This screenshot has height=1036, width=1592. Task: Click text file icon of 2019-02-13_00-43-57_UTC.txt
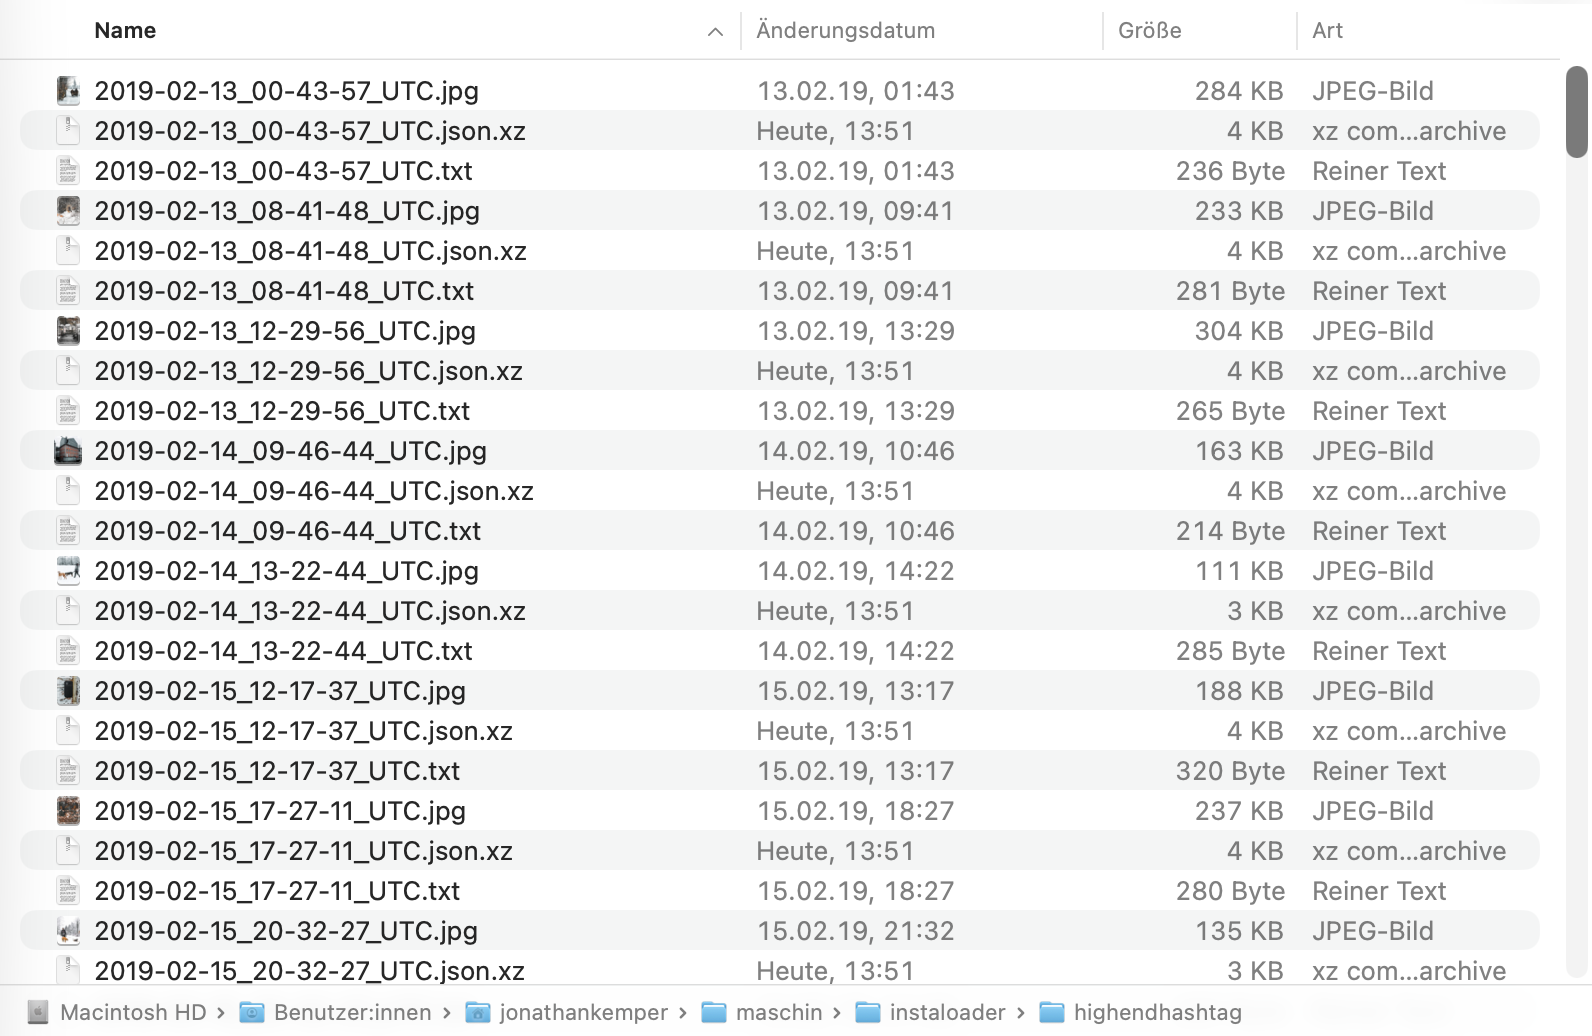click(x=68, y=171)
